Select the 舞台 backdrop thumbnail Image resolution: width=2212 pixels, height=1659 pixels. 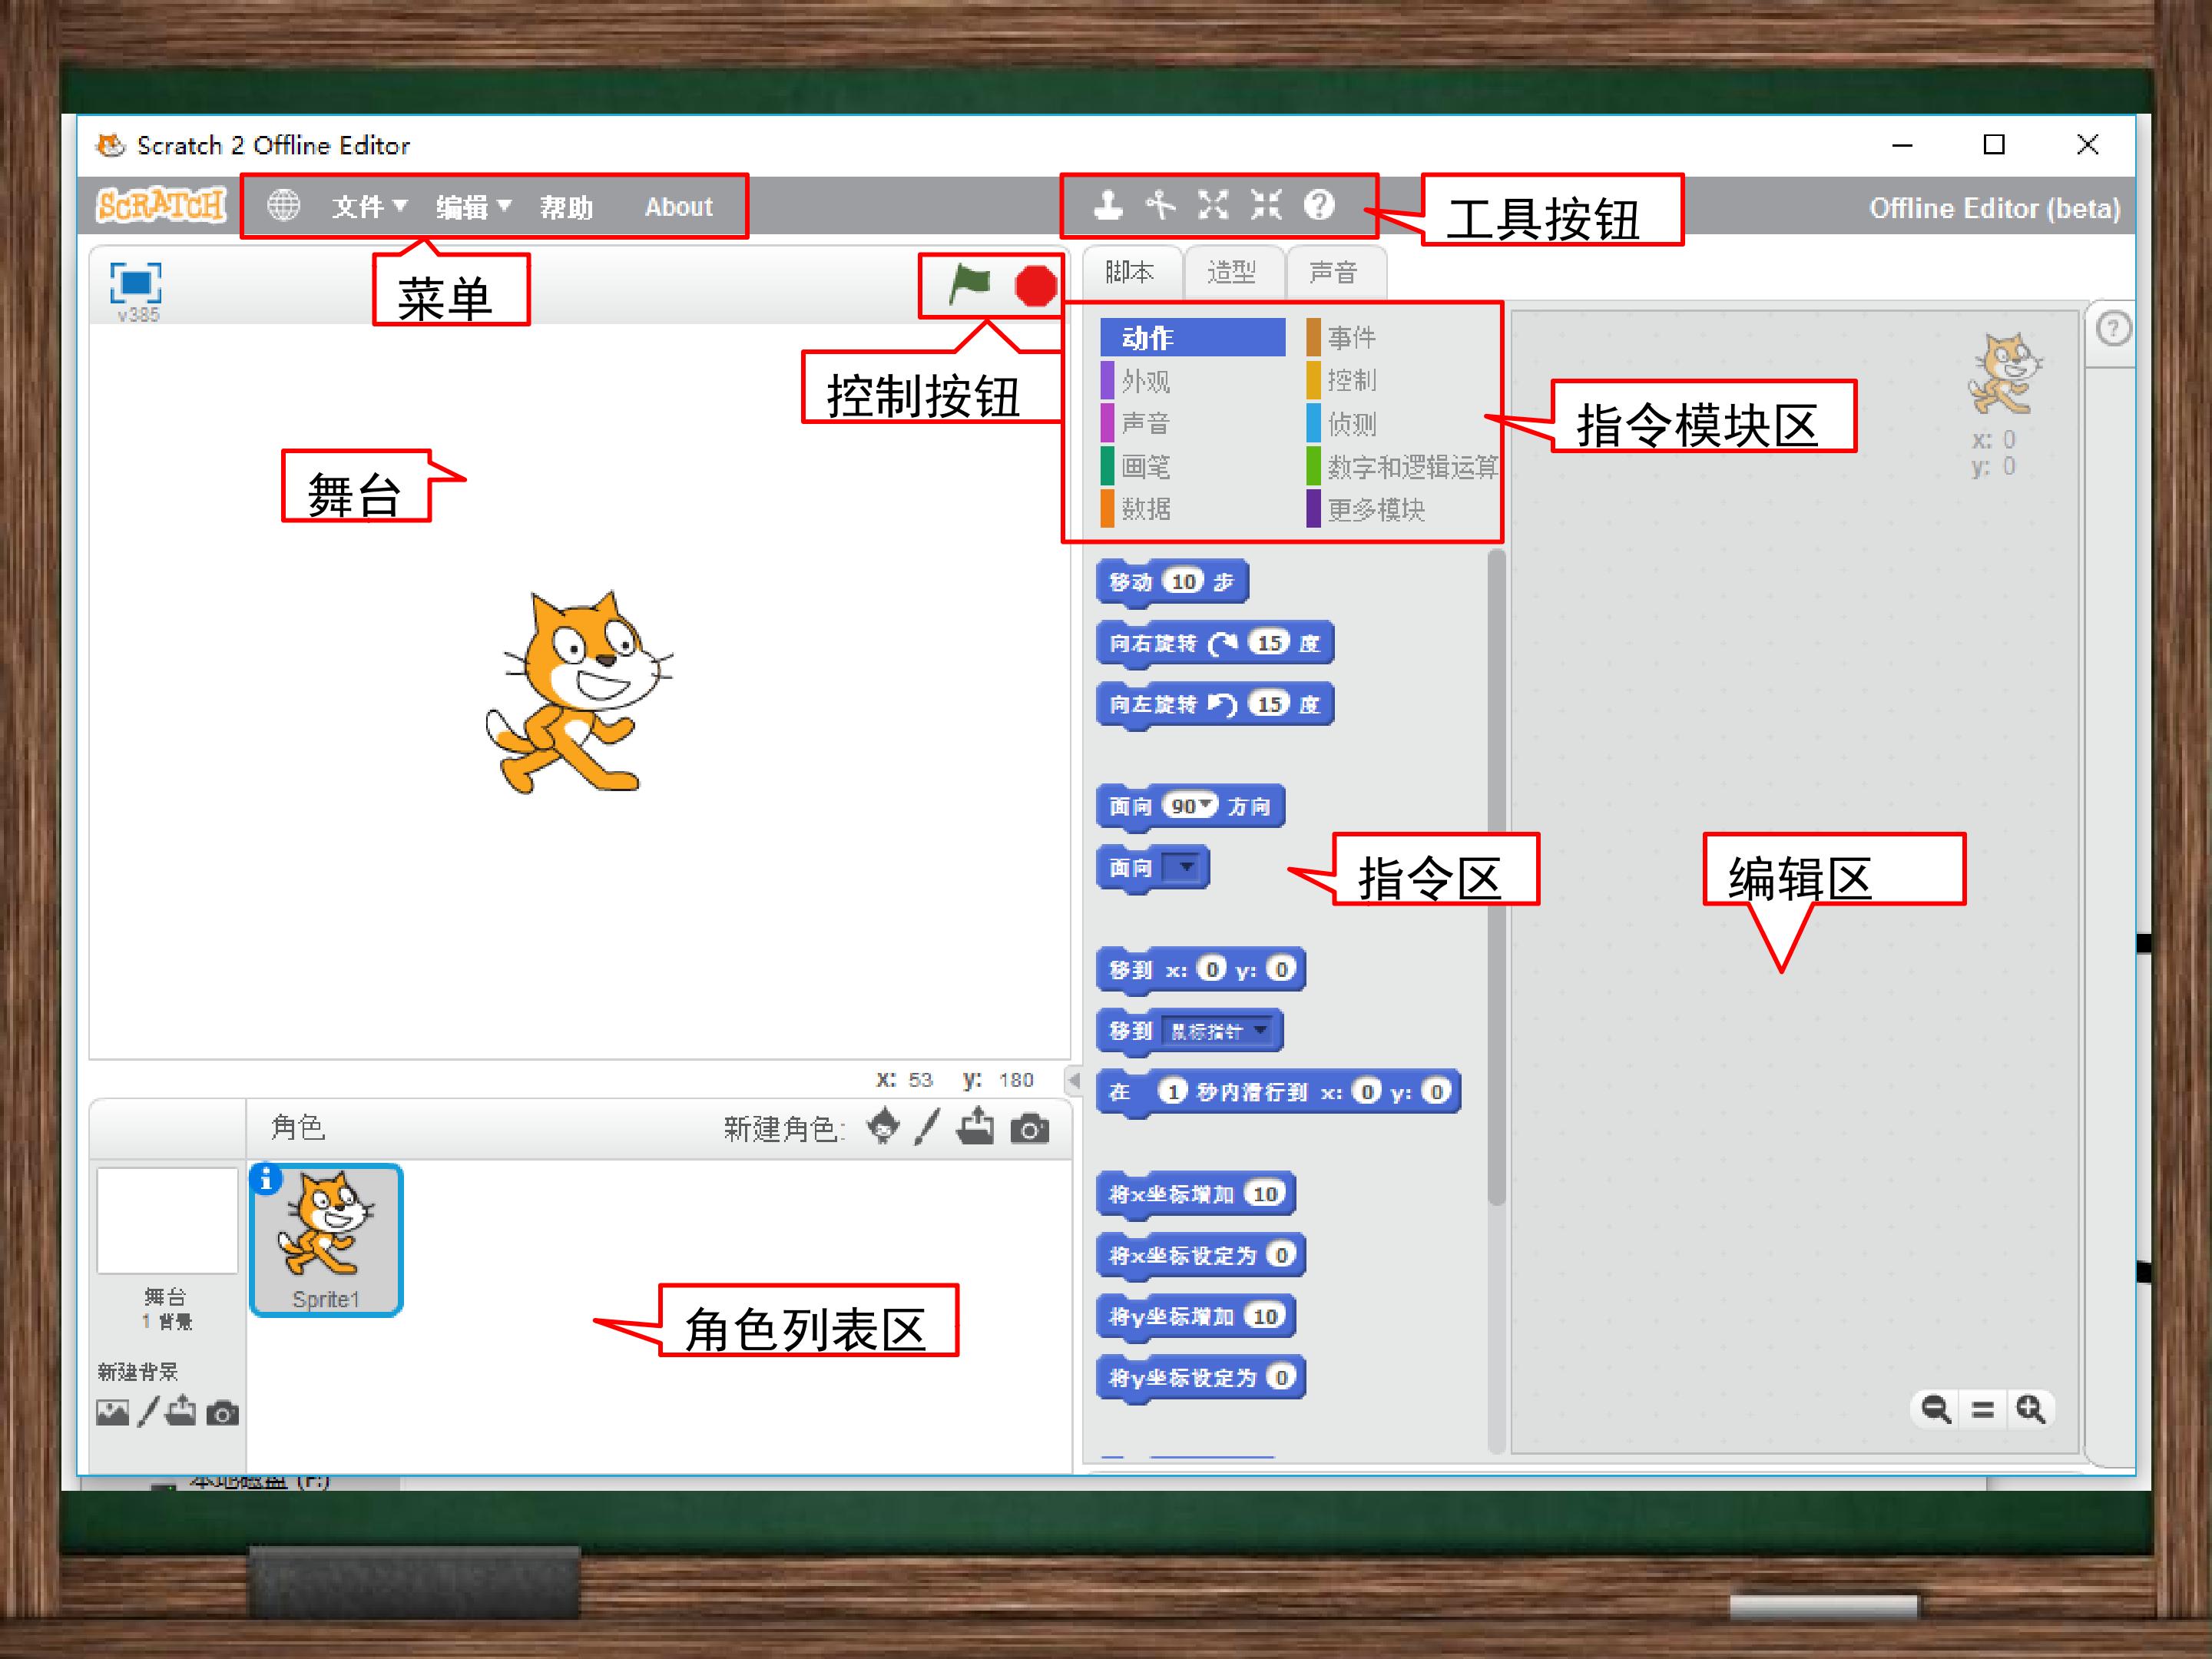(x=167, y=1221)
